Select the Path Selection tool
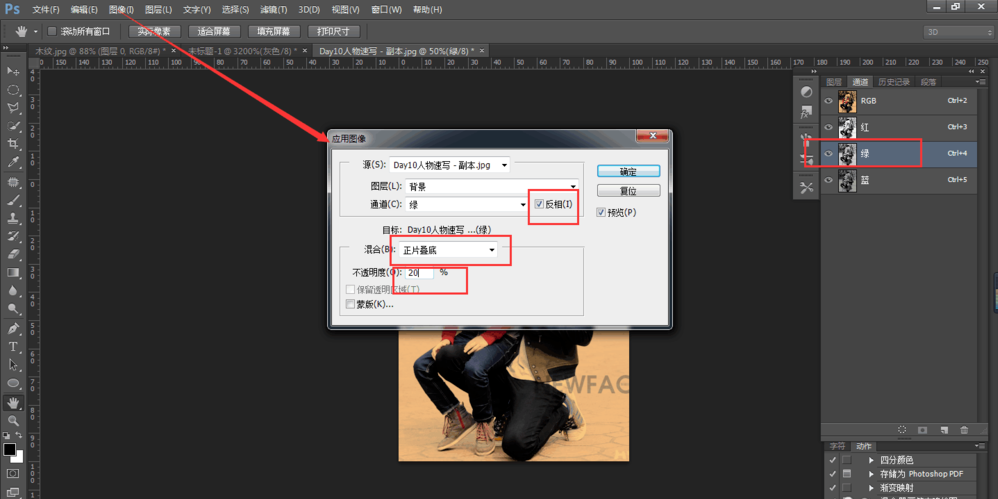 coord(13,365)
